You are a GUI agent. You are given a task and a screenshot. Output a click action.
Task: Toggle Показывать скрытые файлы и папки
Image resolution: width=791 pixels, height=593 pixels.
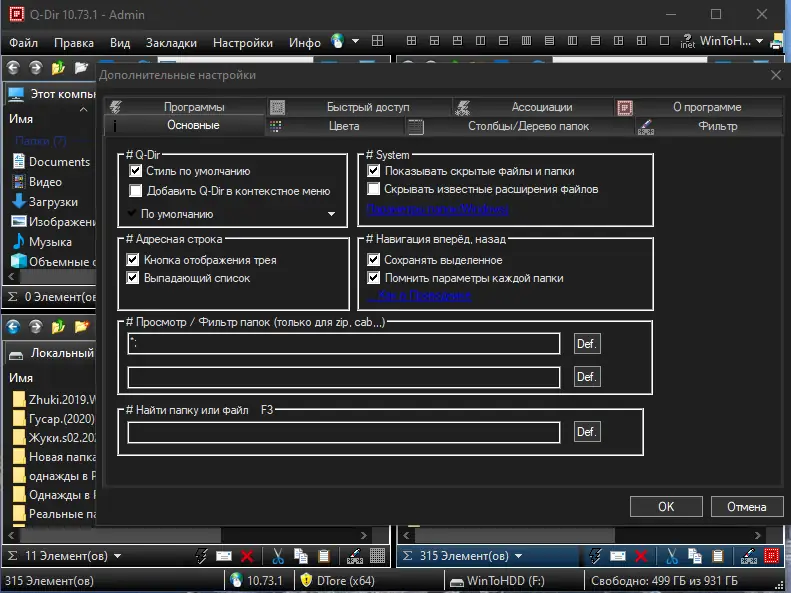[x=373, y=170]
